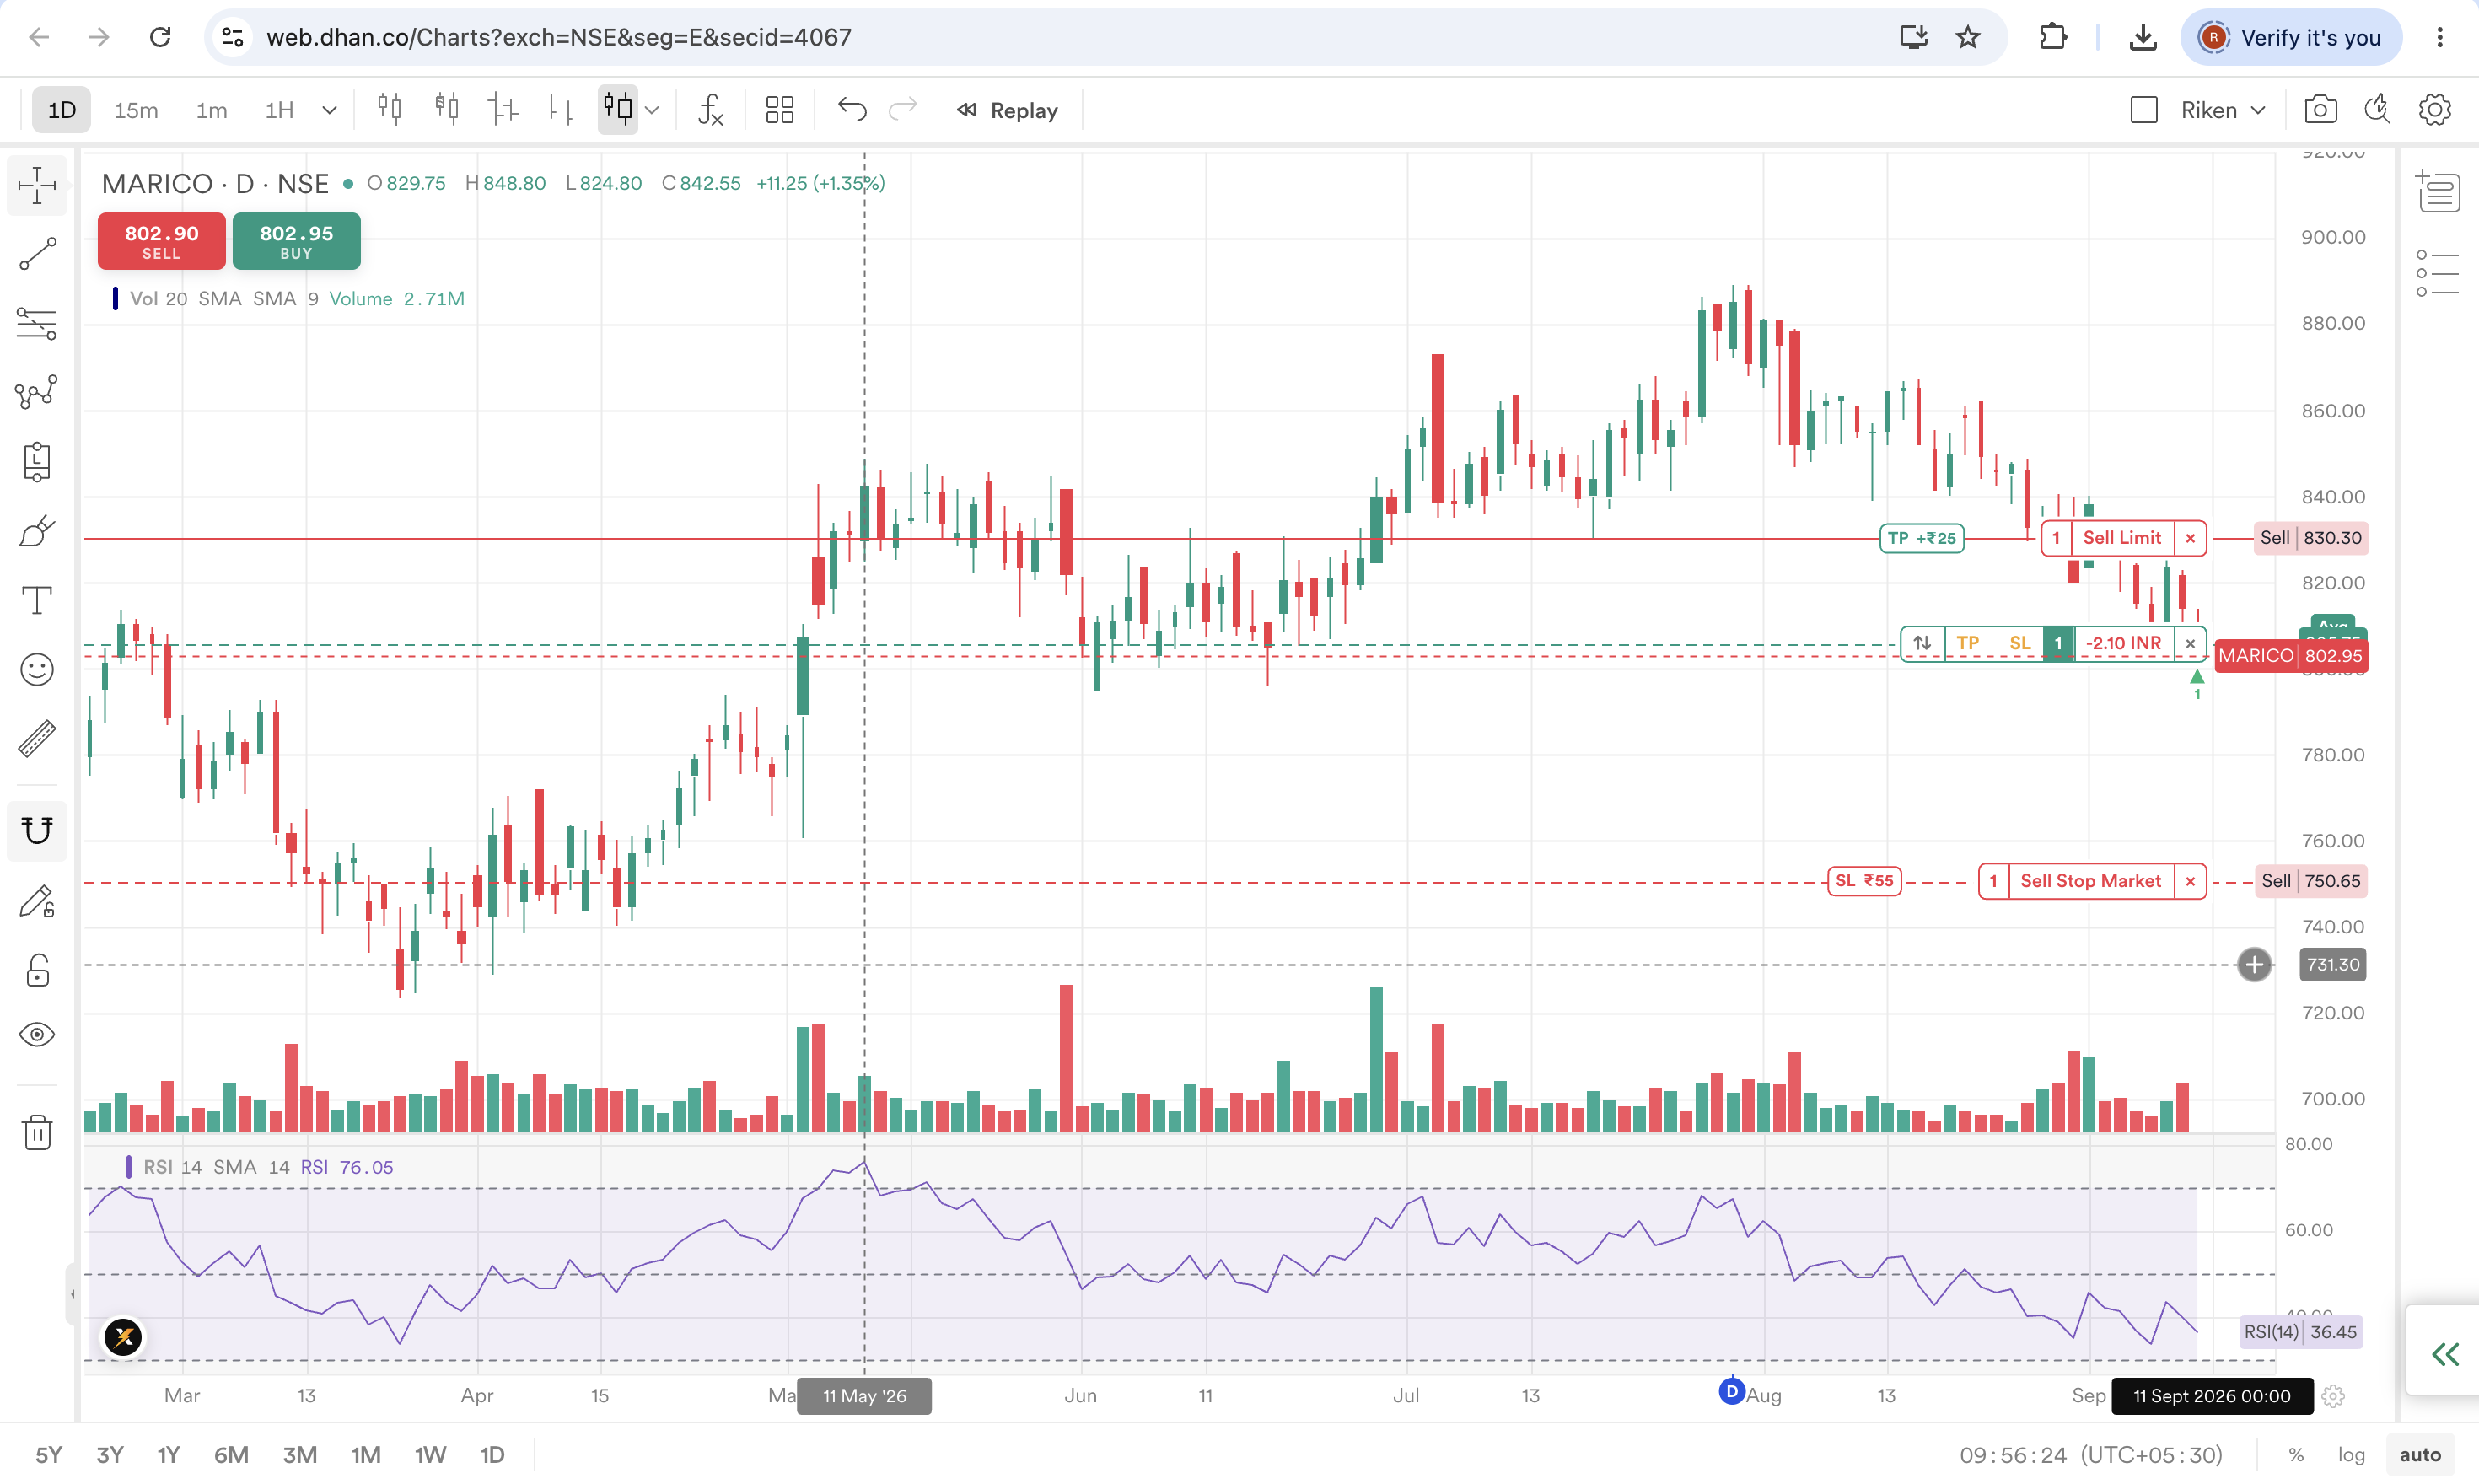Delete all drawings with trash icon
The image size is (2479, 1484).
(x=37, y=1133)
